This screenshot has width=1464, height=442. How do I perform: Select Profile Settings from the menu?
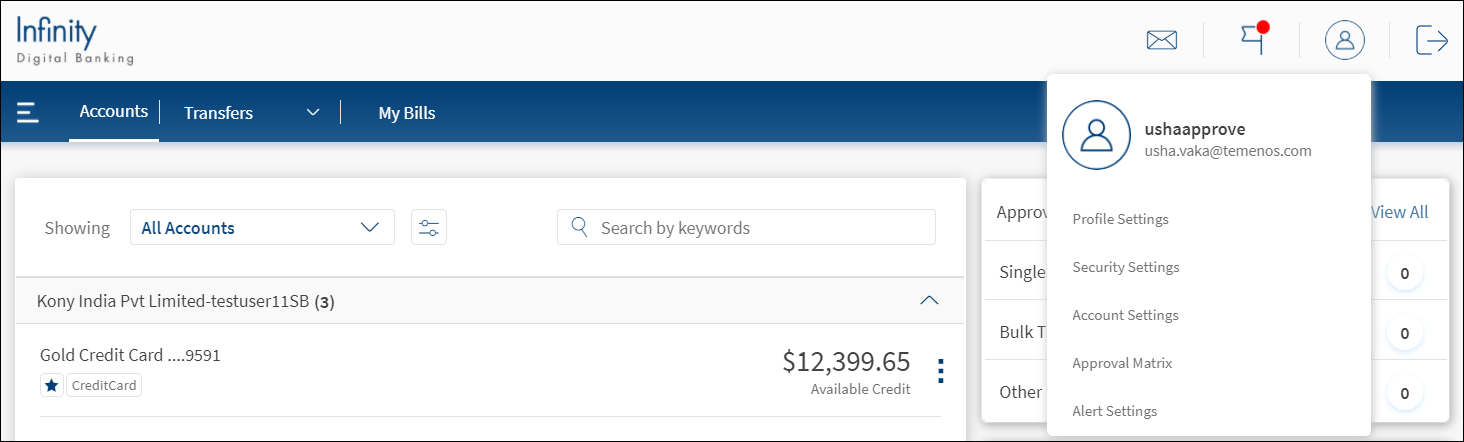click(x=1120, y=219)
